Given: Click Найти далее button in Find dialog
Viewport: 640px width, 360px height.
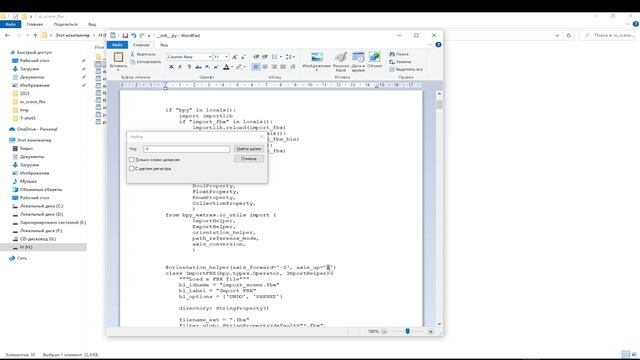Looking at the screenshot, I should click(249, 149).
